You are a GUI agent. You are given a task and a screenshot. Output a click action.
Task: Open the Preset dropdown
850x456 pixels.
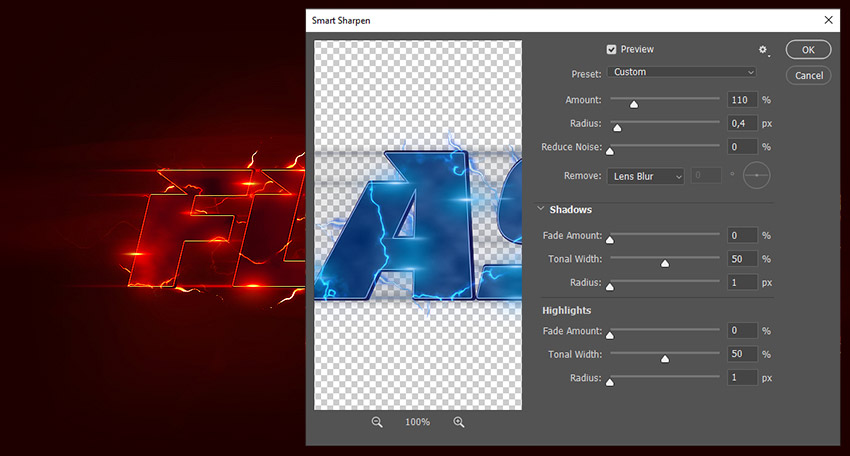(682, 72)
